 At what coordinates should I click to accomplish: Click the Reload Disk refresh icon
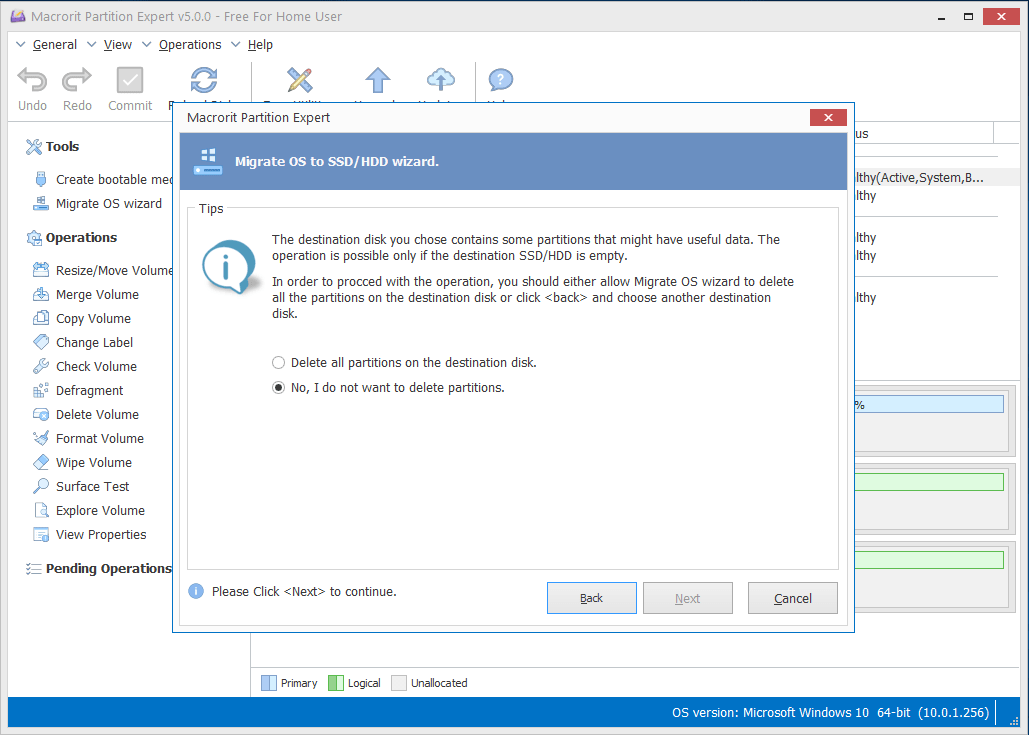(204, 80)
